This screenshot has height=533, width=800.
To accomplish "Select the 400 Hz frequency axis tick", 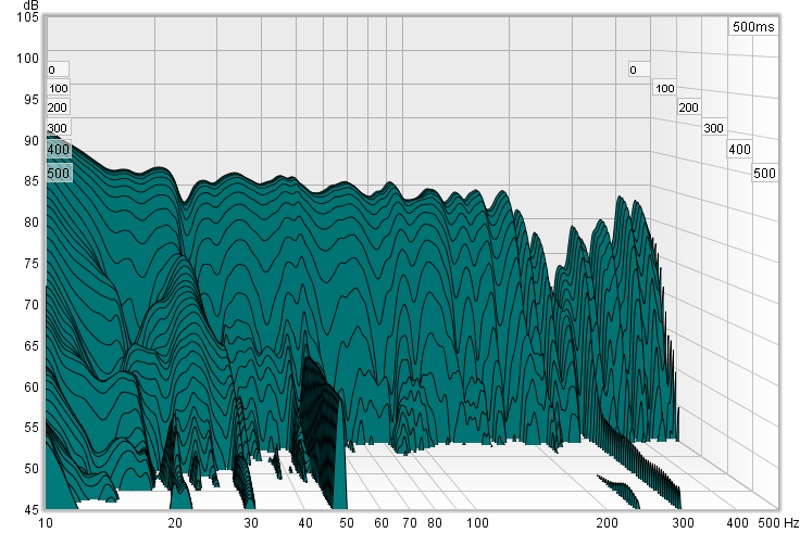I will tap(737, 523).
